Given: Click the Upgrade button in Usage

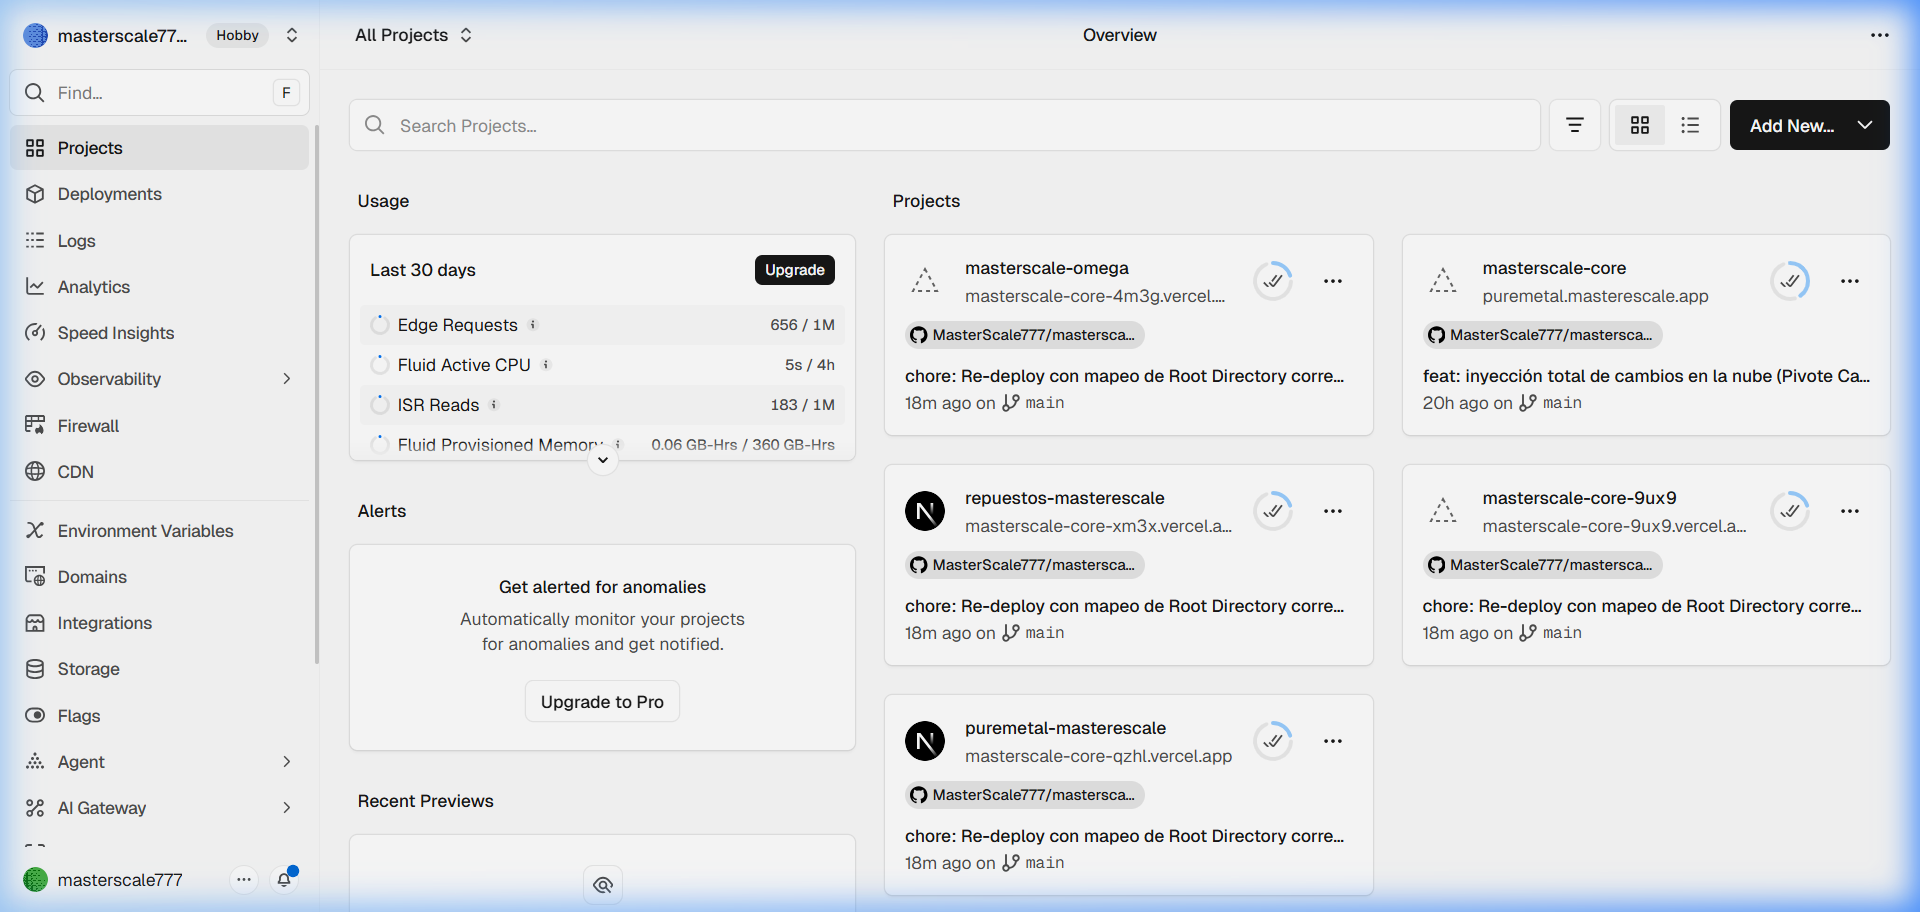Looking at the screenshot, I should pyautogui.click(x=795, y=270).
